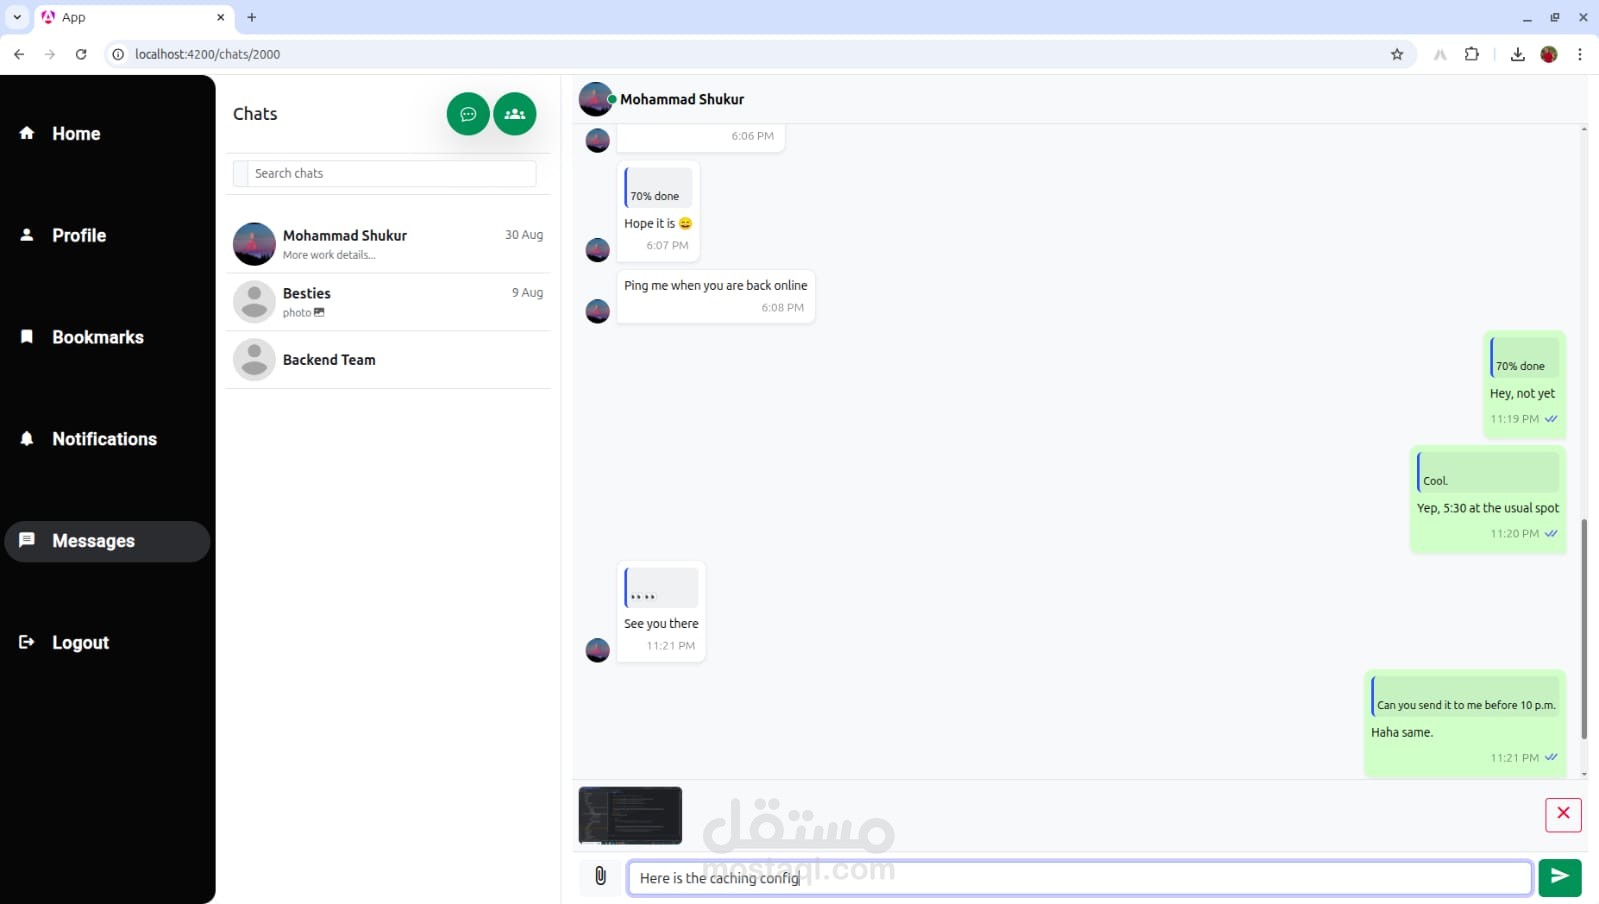The width and height of the screenshot is (1599, 904).
Task: Open the browser extensions puzzle icon
Action: 1472,54
